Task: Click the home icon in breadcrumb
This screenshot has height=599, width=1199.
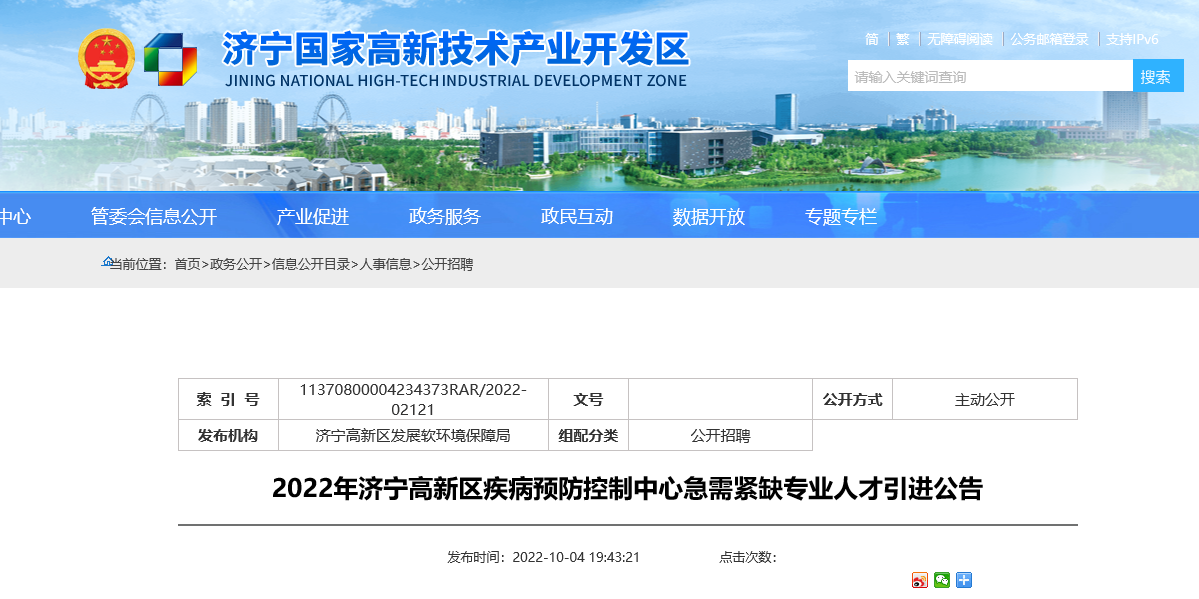Action: pyautogui.click(x=108, y=263)
